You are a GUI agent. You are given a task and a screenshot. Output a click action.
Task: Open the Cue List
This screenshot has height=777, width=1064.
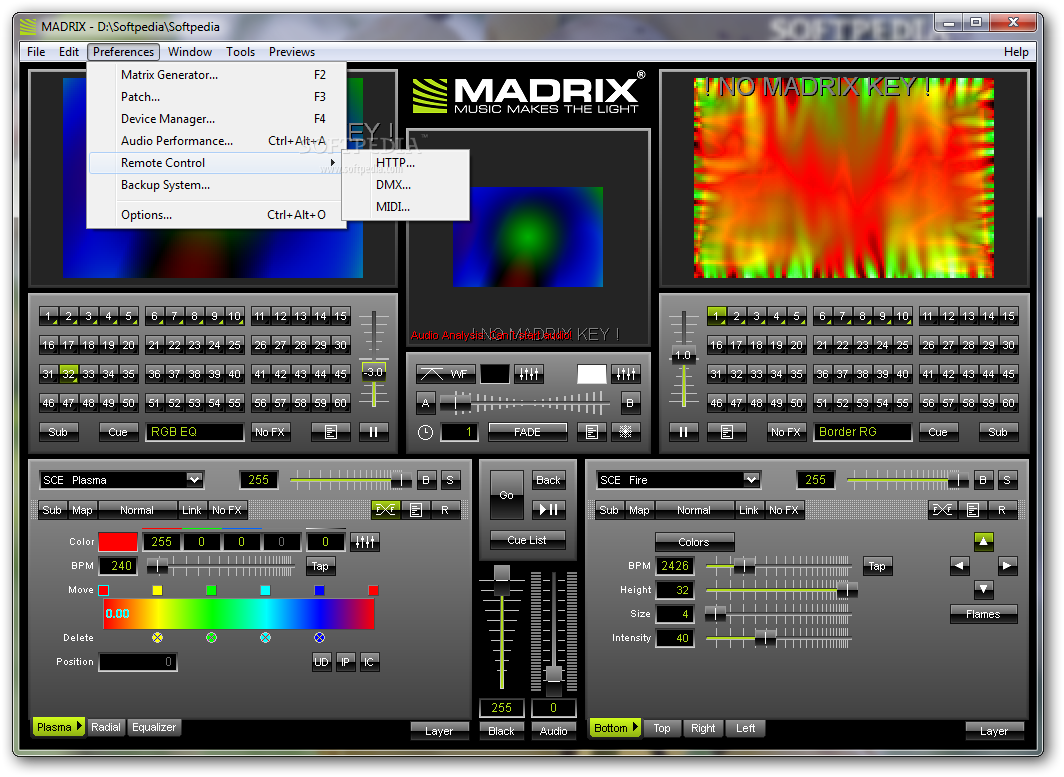click(x=527, y=540)
